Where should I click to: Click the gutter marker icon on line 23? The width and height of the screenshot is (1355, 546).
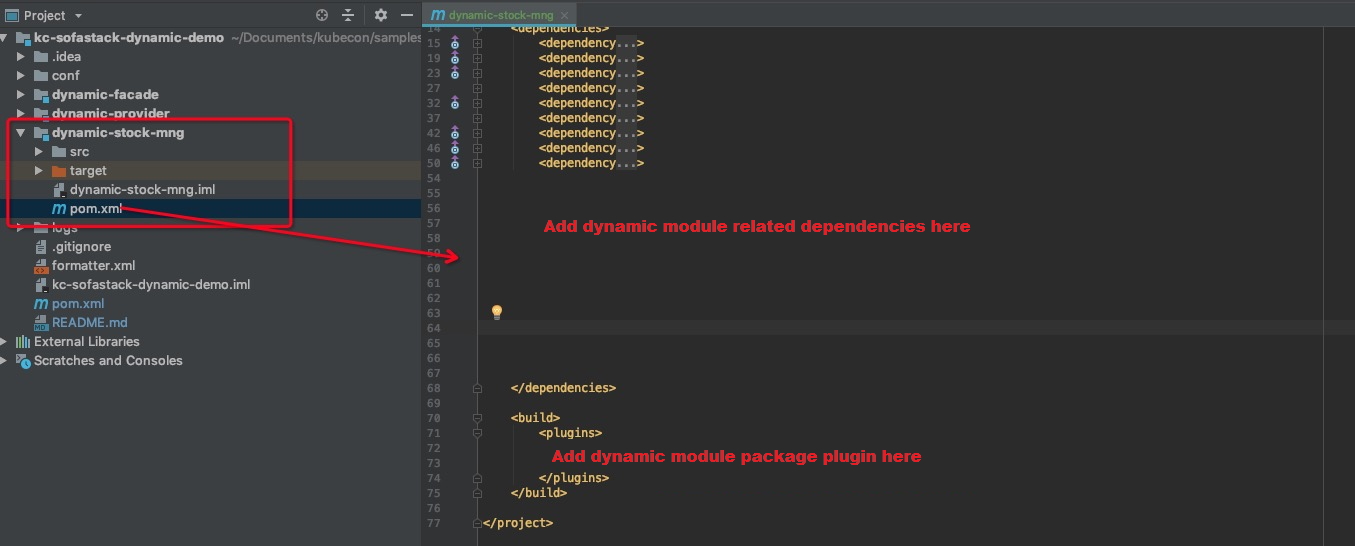(454, 73)
